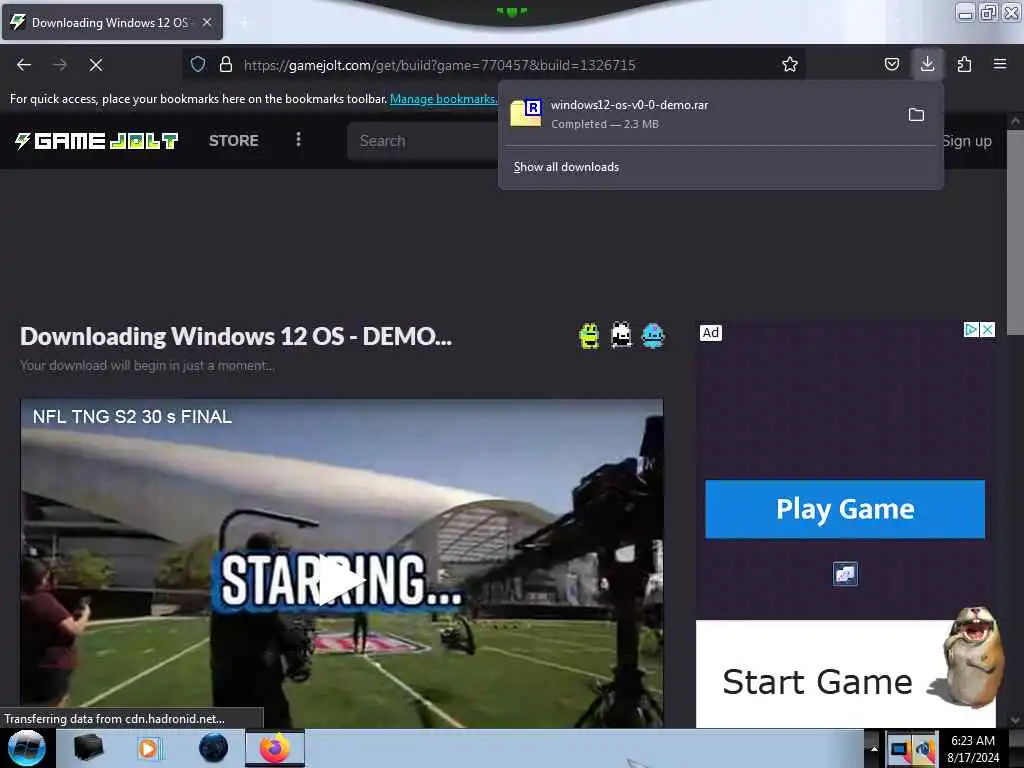
Task: Focus the Game Jolt Search field
Action: [x=424, y=141]
